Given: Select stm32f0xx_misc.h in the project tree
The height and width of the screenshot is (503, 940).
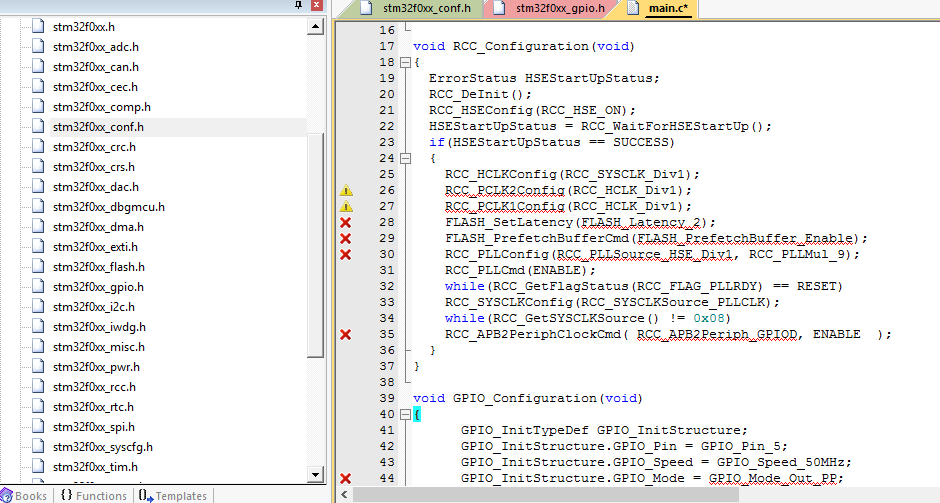Looking at the screenshot, I should pyautogui.click(x=99, y=347).
